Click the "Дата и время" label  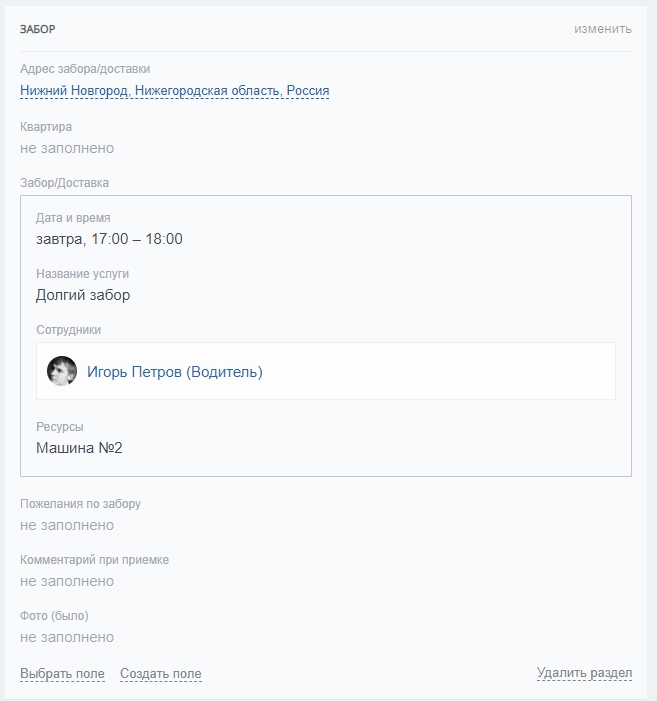pos(73,218)
